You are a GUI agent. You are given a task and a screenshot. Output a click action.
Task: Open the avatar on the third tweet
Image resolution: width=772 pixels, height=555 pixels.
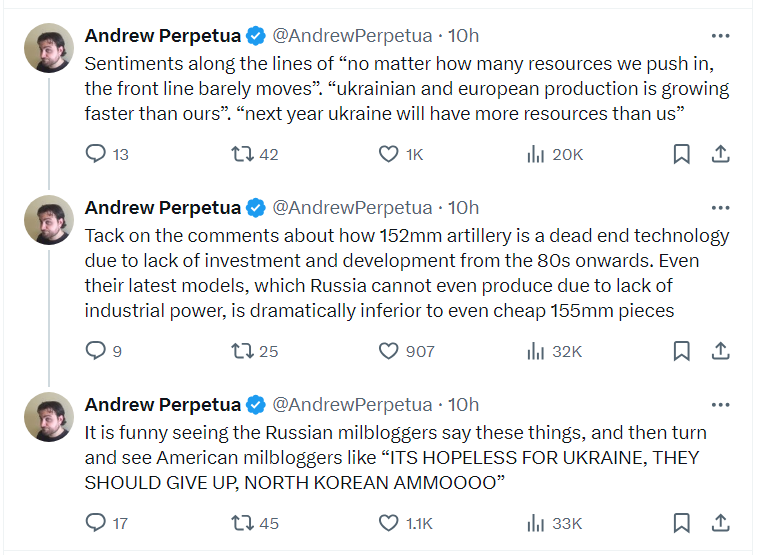click(x=48, y=416)
